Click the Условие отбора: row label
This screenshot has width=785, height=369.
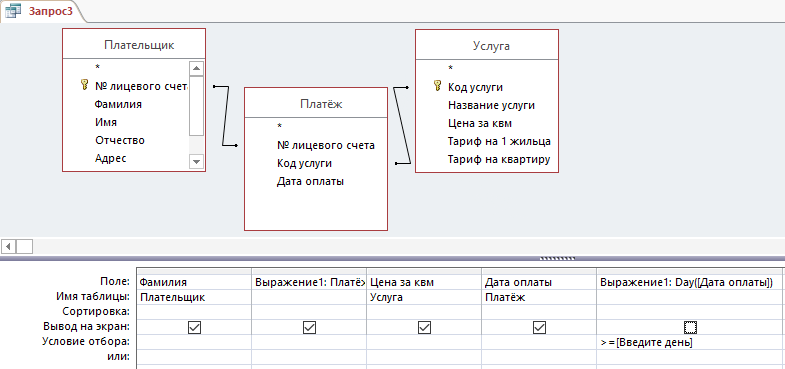(86, 342)
